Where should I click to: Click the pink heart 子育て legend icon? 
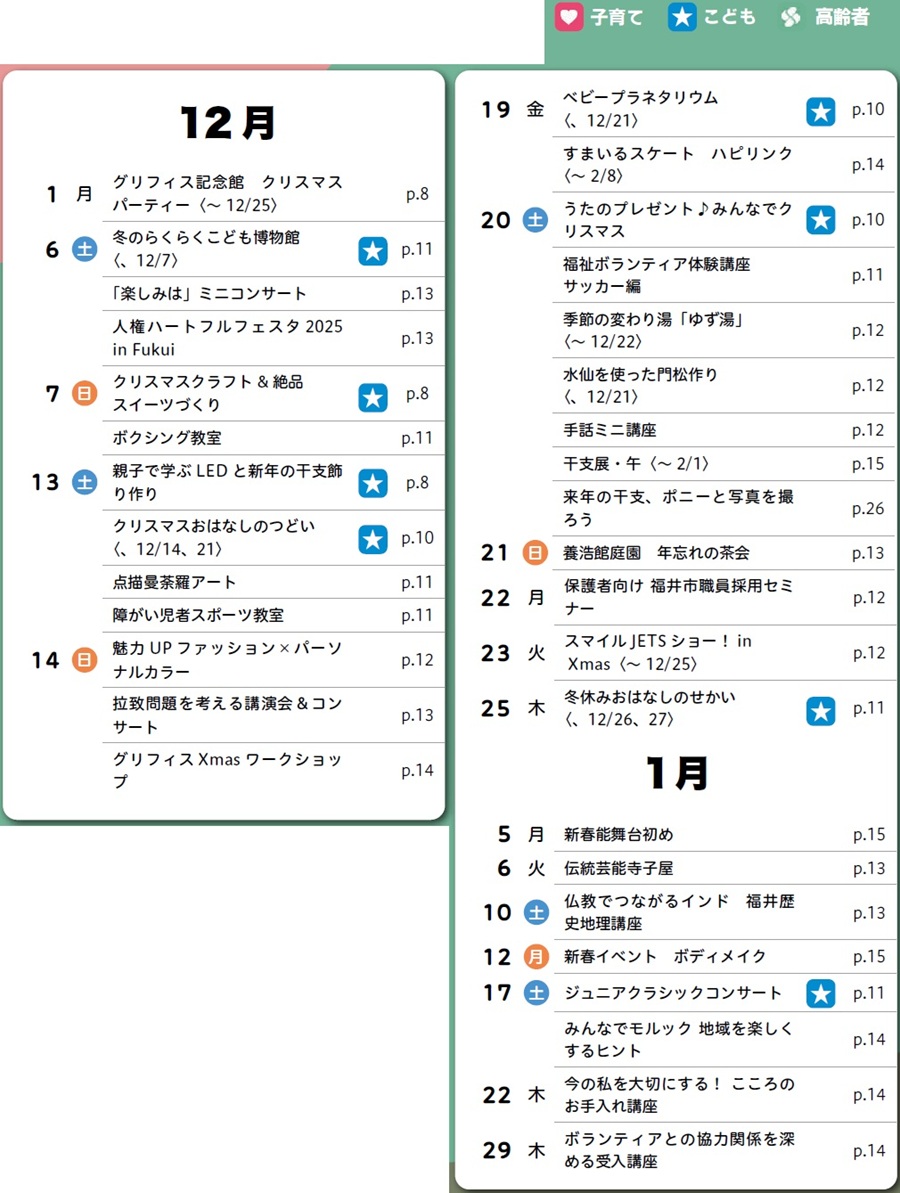(x=569, y=17)
